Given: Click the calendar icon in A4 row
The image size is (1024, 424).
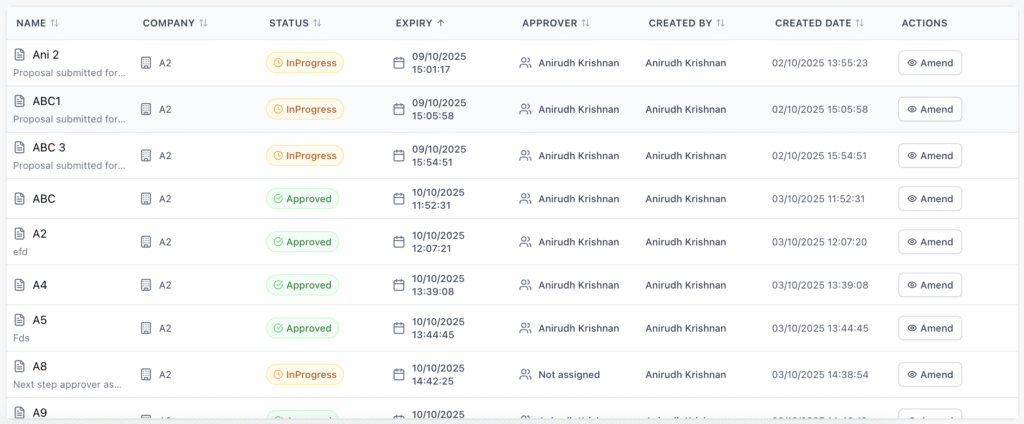Looking at the screenshot, I should click(x=399, y=285).
